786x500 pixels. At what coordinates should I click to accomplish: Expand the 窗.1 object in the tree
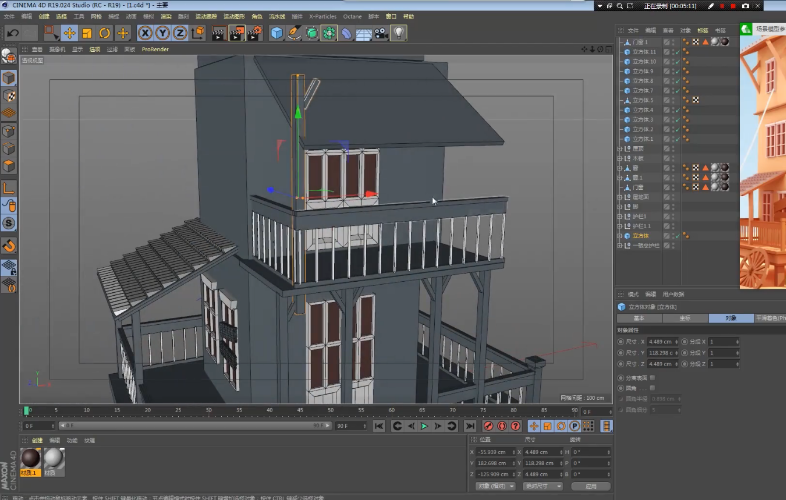pyautogui.click(x=620, y=178)
